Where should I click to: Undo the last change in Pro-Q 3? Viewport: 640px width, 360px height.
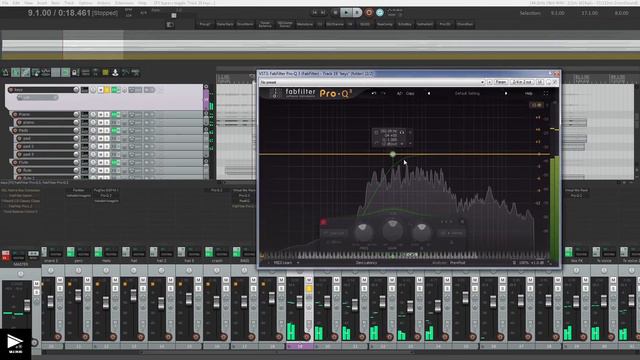(373, 93)
